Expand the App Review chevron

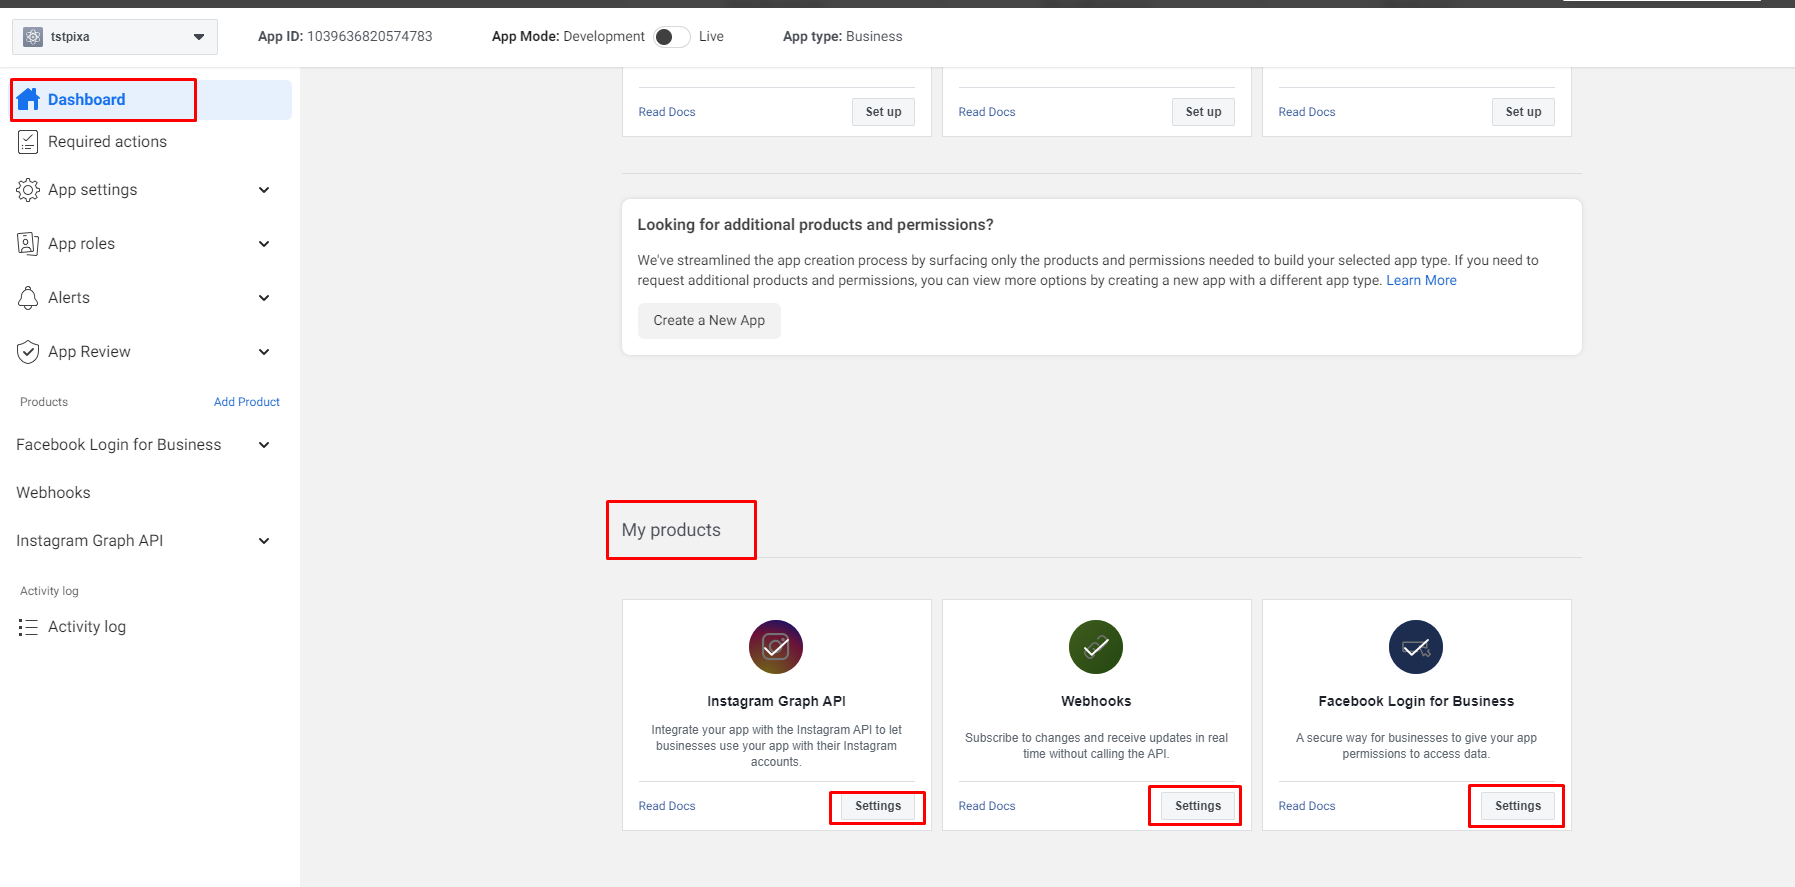(x=264, y=352)
